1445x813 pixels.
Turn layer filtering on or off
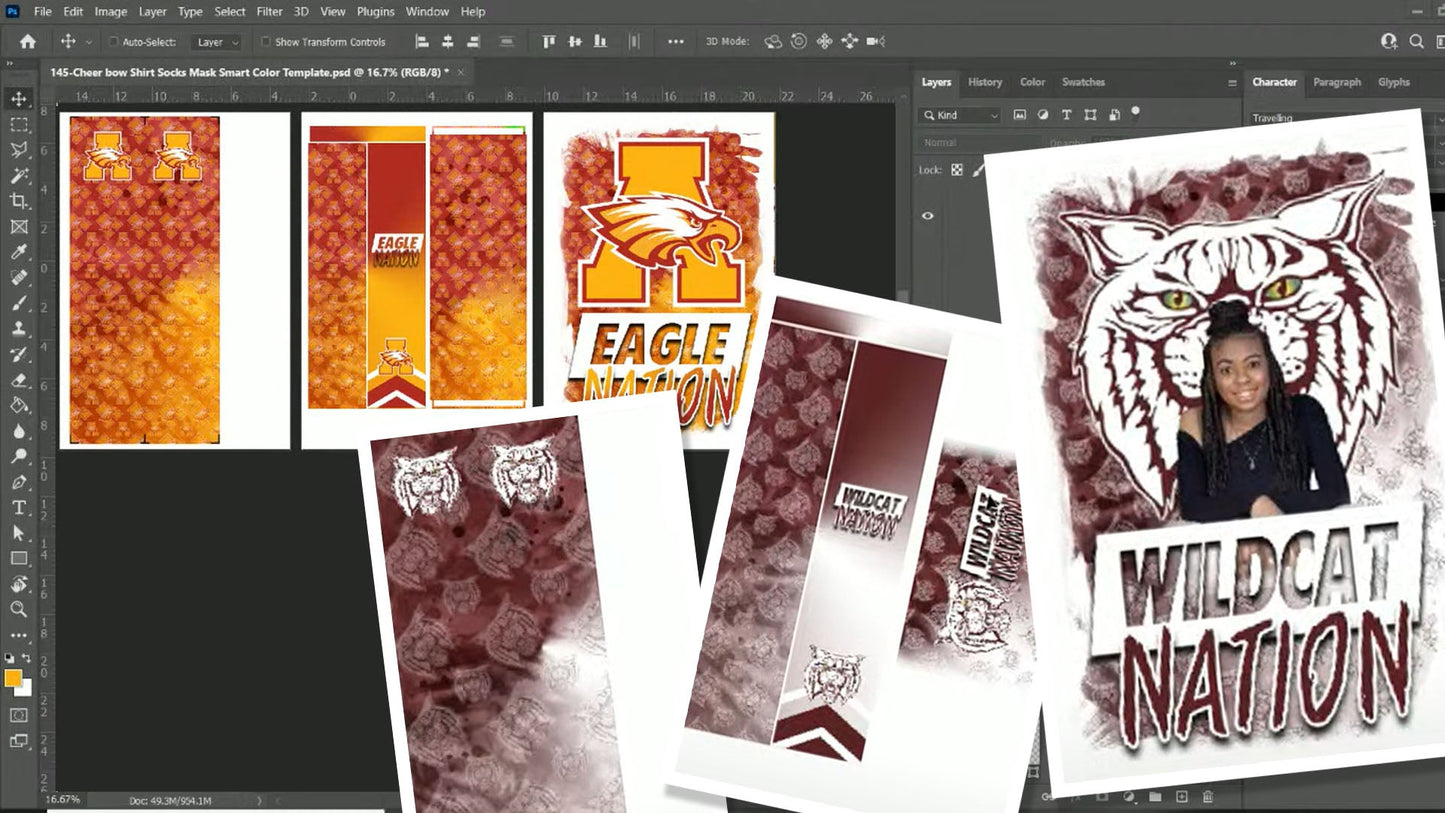coord(1136,112)
